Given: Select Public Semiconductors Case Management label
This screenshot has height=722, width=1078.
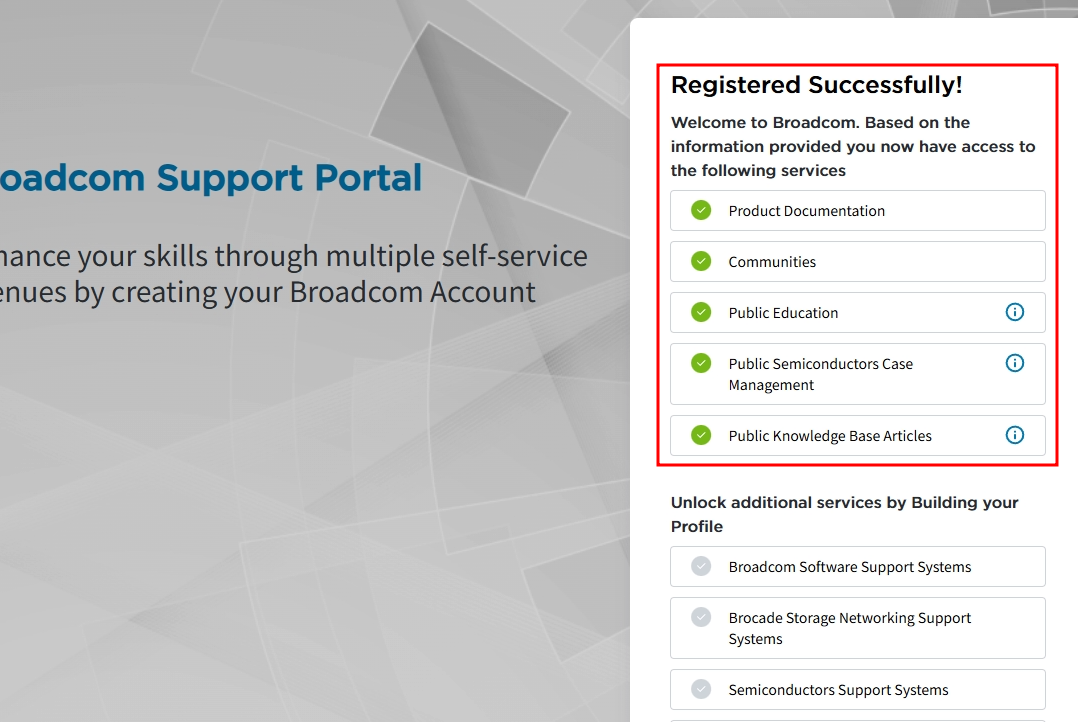Looking at the screenshot, I should pos(820,374).
